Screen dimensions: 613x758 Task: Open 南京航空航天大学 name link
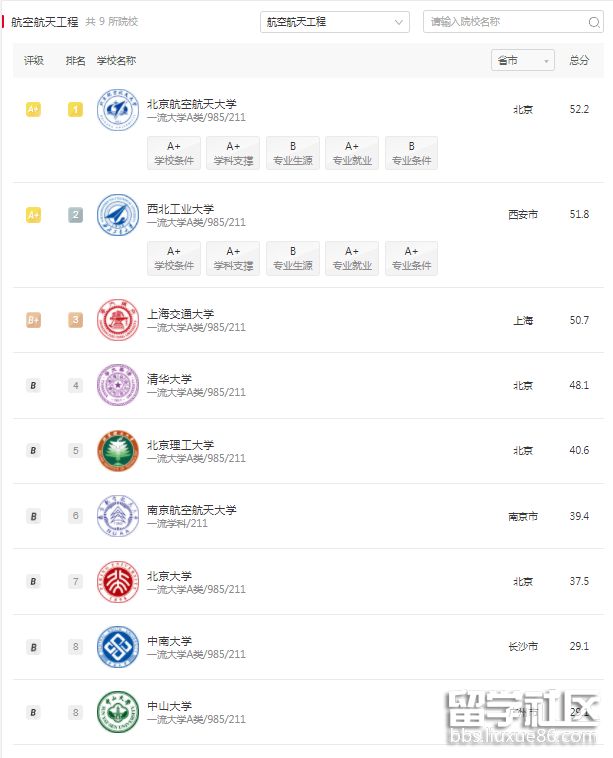pos(191,510)
